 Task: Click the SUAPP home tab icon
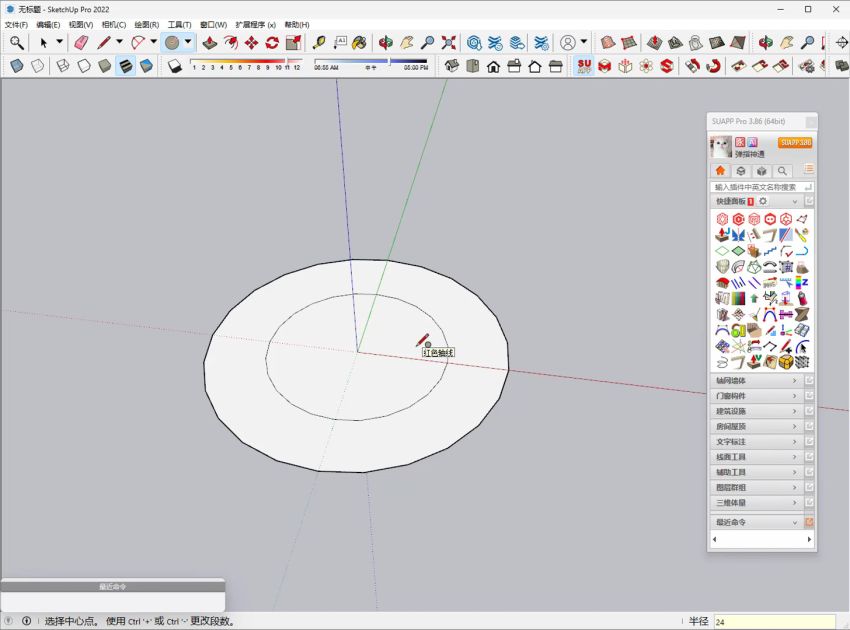720,171
